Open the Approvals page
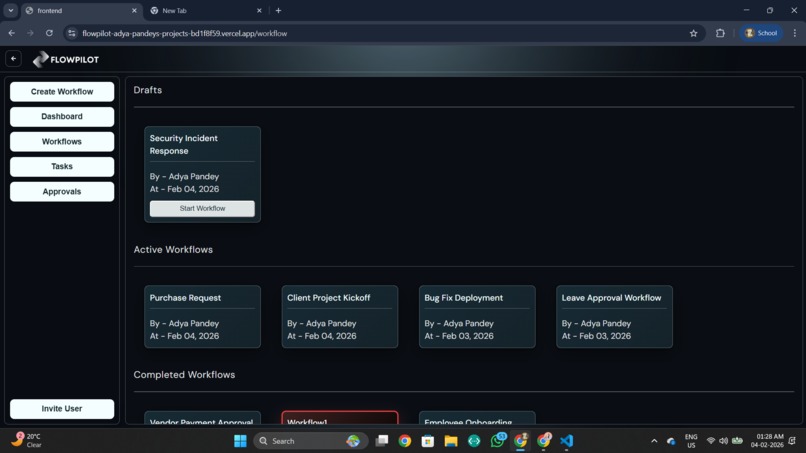Viewport: 806px width, 453px height. (62, 191)
